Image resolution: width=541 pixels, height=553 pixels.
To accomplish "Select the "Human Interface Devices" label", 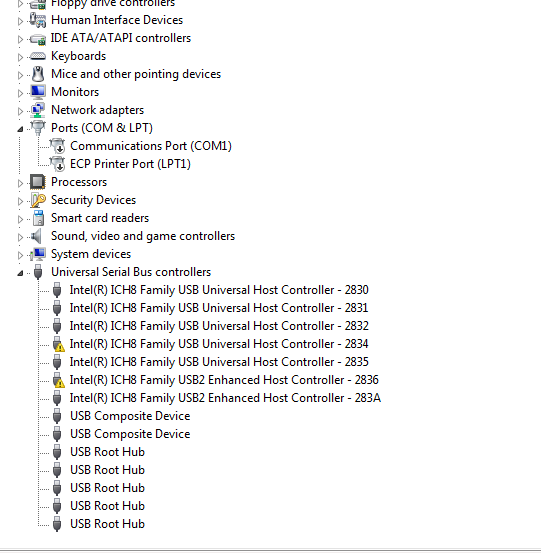I will coord(117,20).
